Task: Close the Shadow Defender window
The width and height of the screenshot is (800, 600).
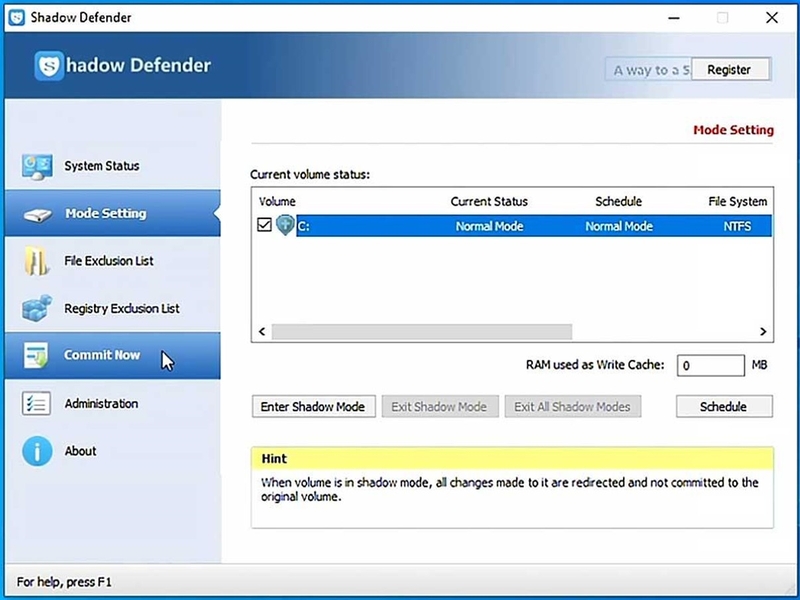Action: (772, 18)
